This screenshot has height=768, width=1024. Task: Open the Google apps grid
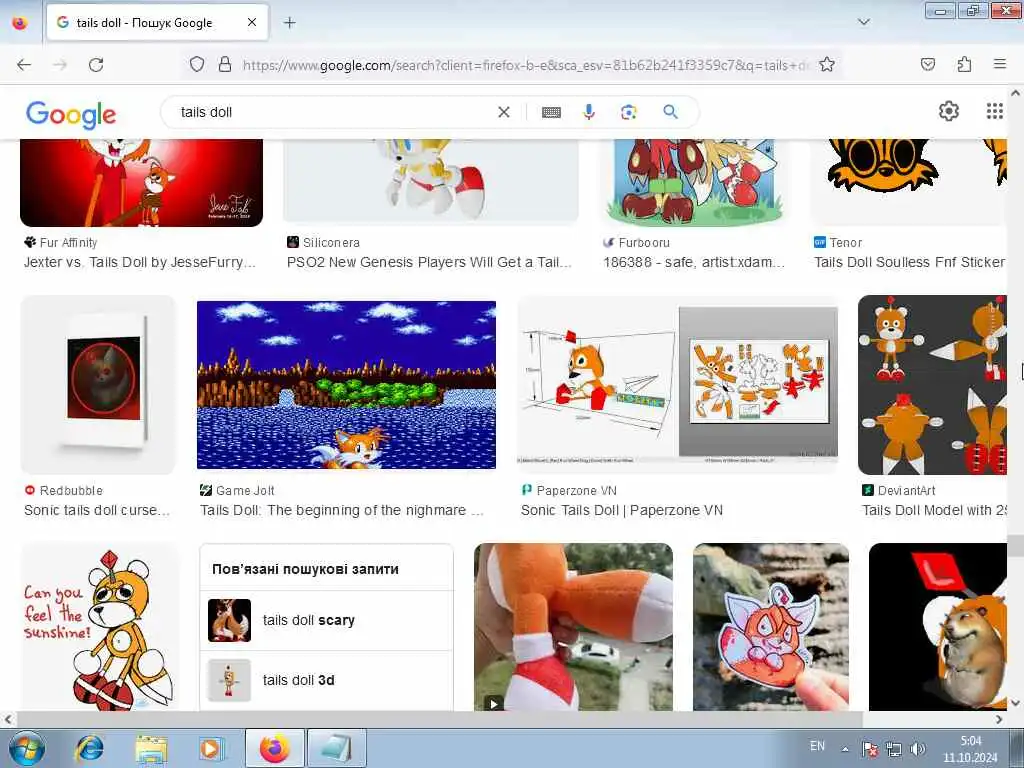pos(994,112)
